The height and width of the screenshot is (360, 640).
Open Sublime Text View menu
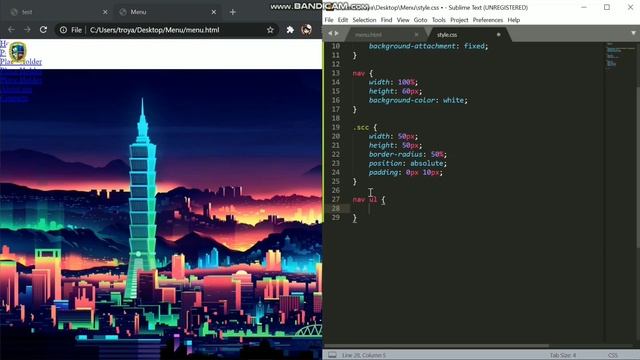point(403,20)
